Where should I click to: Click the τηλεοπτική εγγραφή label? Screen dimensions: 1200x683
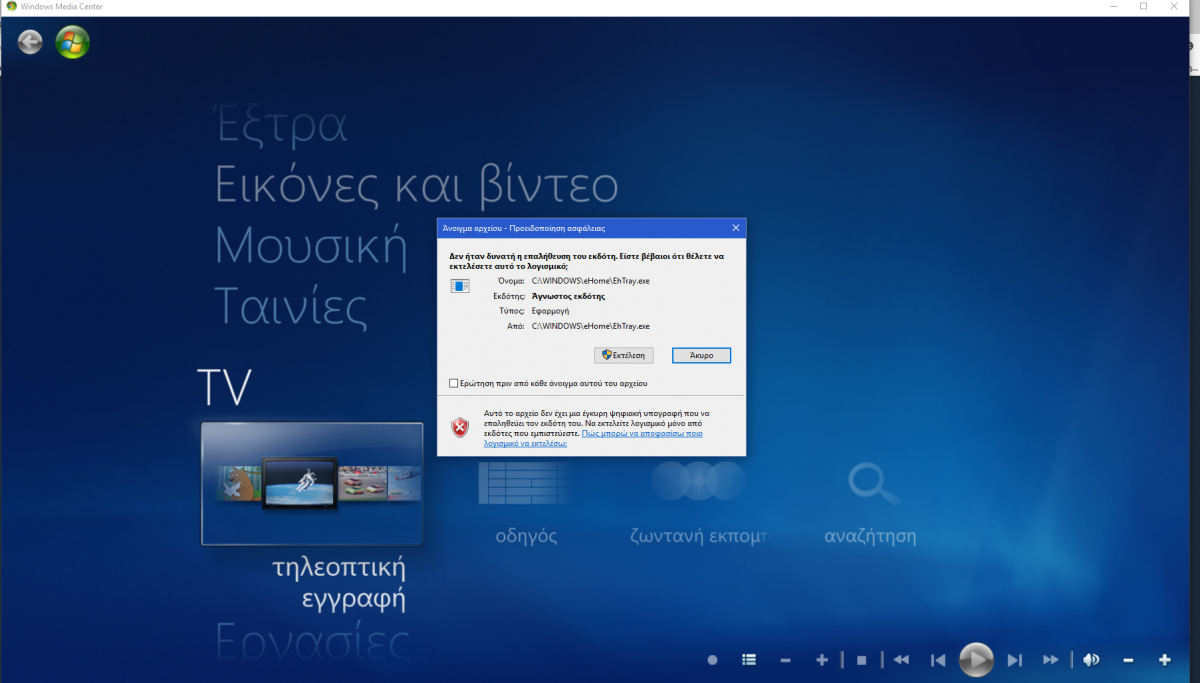tap(339, 584)
